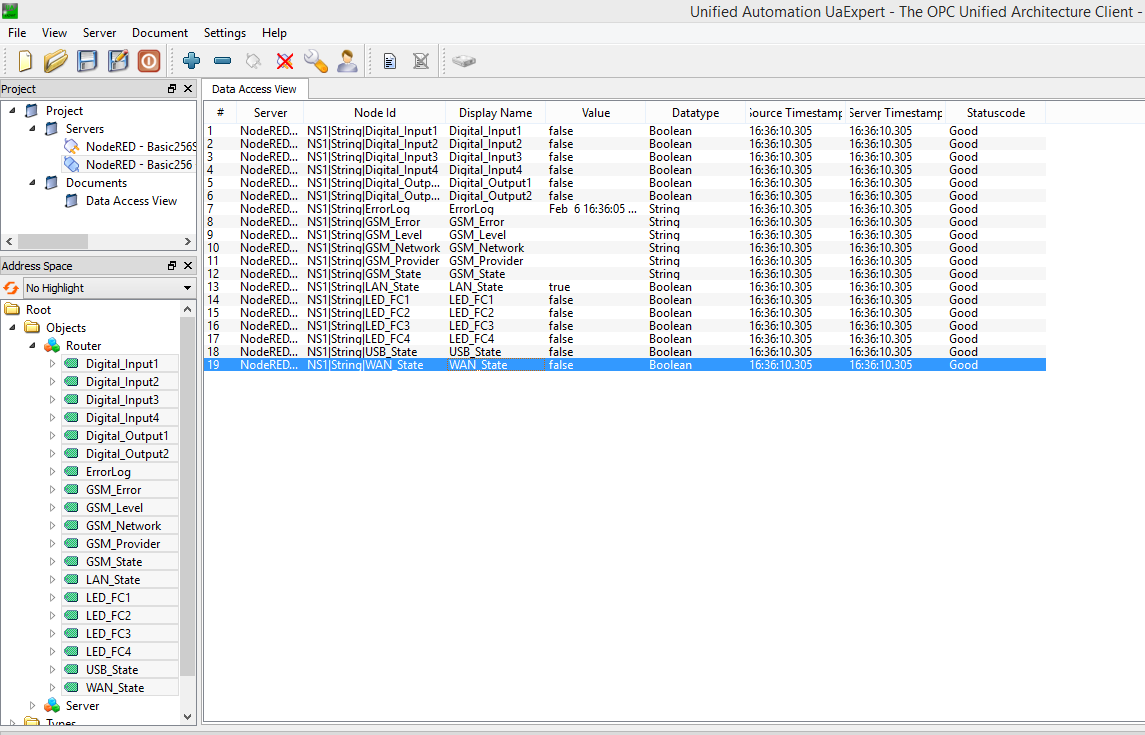1145x735 pixels.
Task: Select the ErrorLog row in data view
Action: click(624, 209)
